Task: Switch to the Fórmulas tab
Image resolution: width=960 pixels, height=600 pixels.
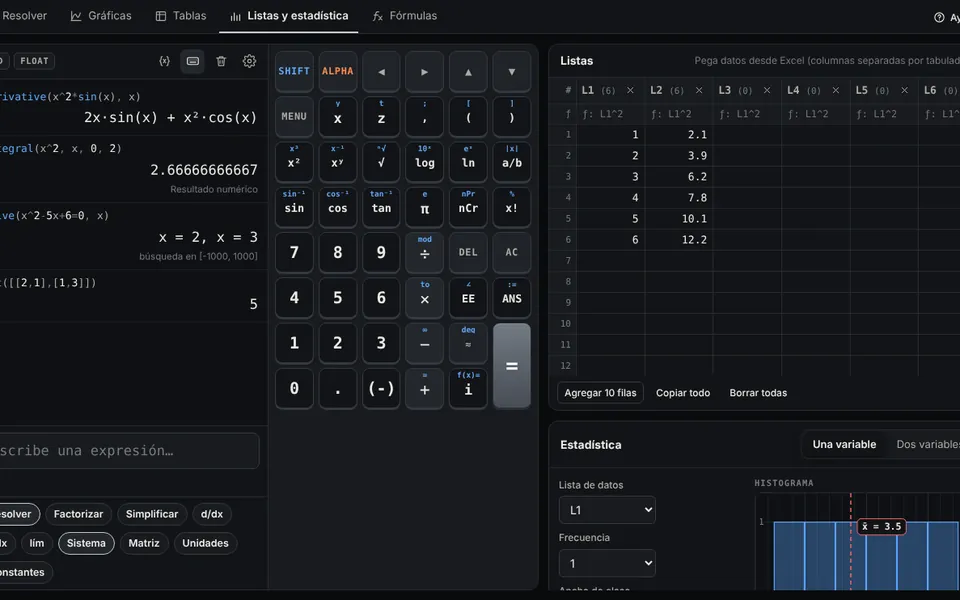Action: pyautogui.click(x=405, y=16)
